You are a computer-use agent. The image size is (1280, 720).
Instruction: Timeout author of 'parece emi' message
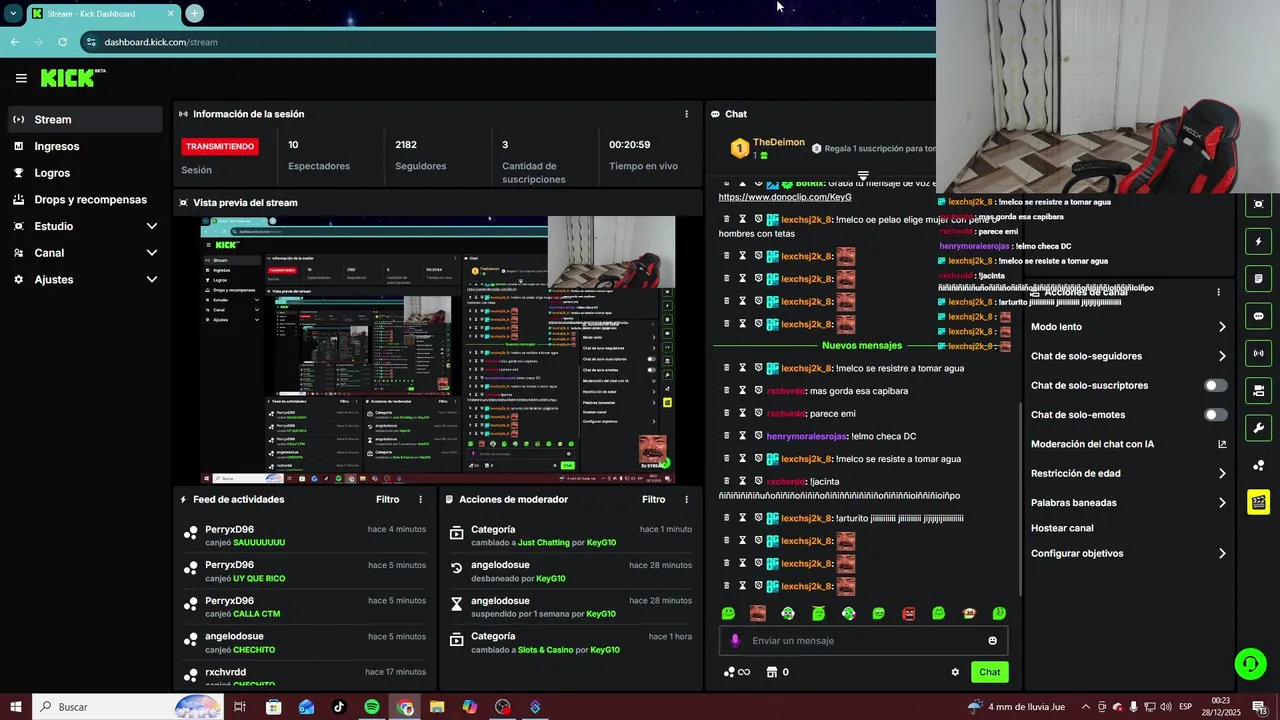point(742,413)
